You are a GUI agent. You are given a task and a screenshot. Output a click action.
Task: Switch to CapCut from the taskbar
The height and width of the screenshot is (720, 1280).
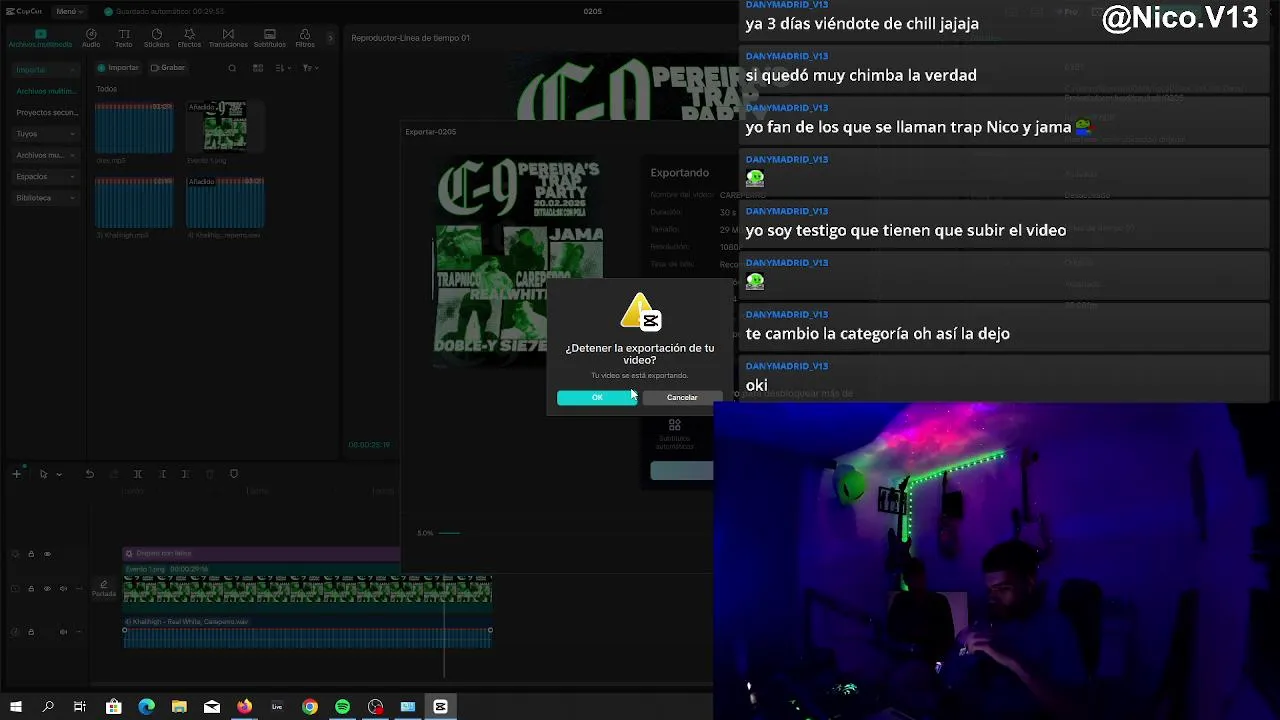click(440, 707)
